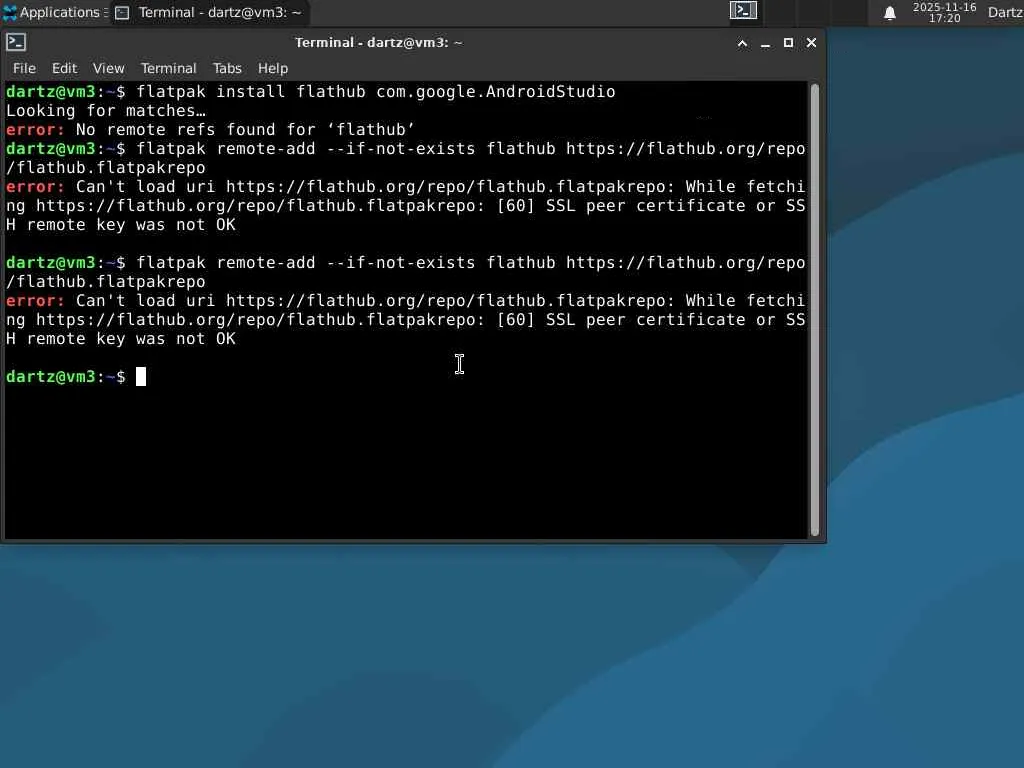Shade window with the up-arrow titlebar button
Viewport: 1024px width, 768px height.
tap(743, 43)
